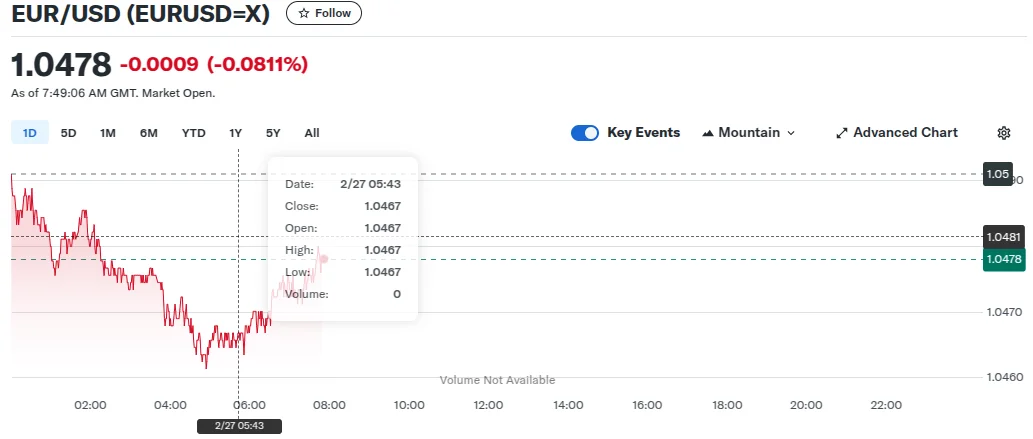Screen dimensions: 1033x439
Task: Select the 1D time range tab
Action: 29,133
